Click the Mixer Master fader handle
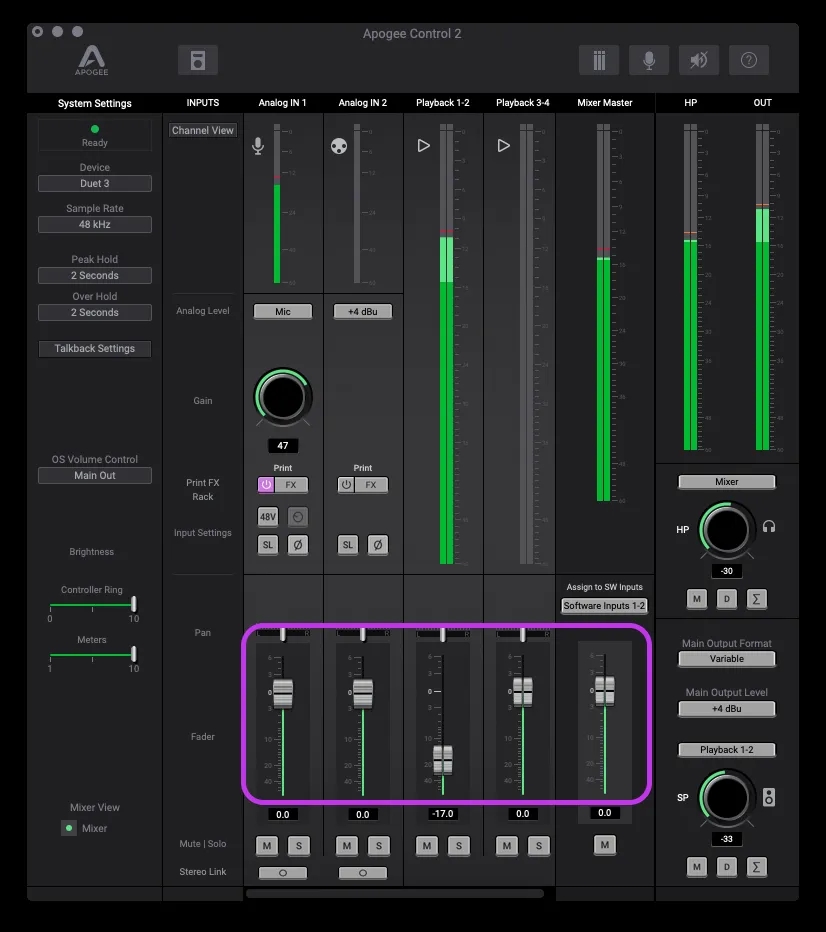 pyautogui.click(x=605, y=691)
